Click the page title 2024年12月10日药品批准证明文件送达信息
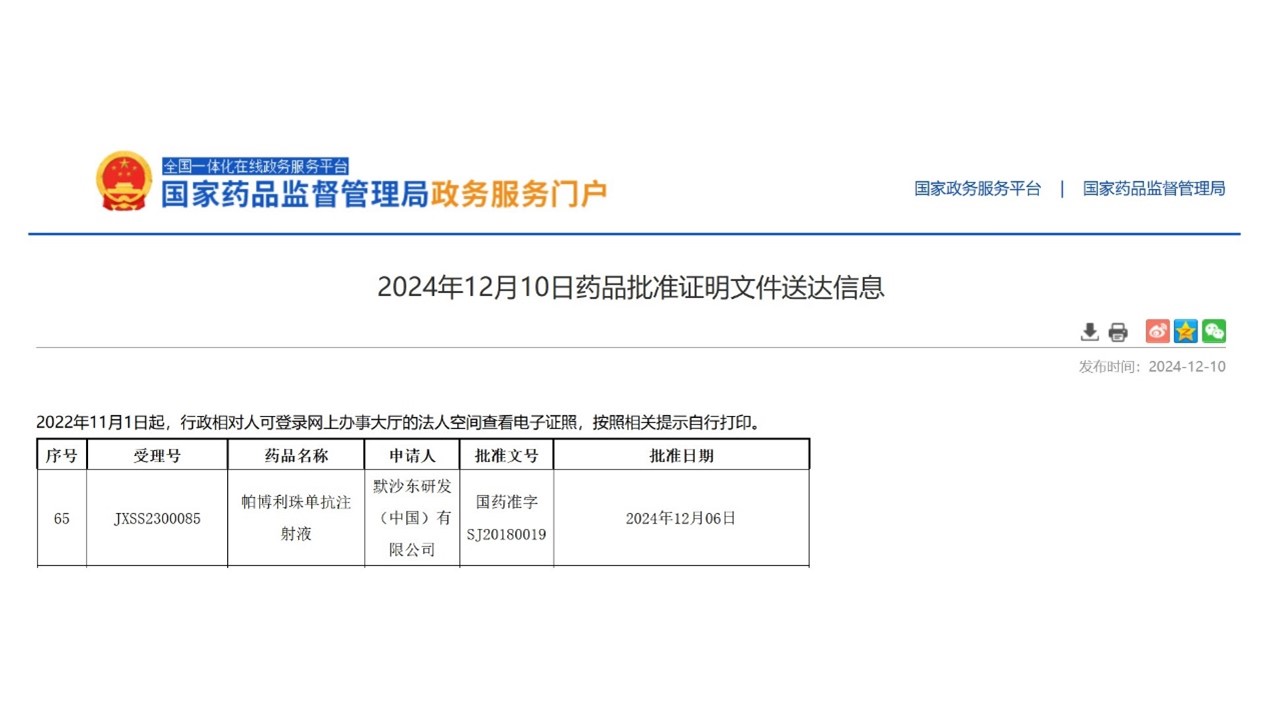This screenshot has width=1269, height=714. coord(631,287)
